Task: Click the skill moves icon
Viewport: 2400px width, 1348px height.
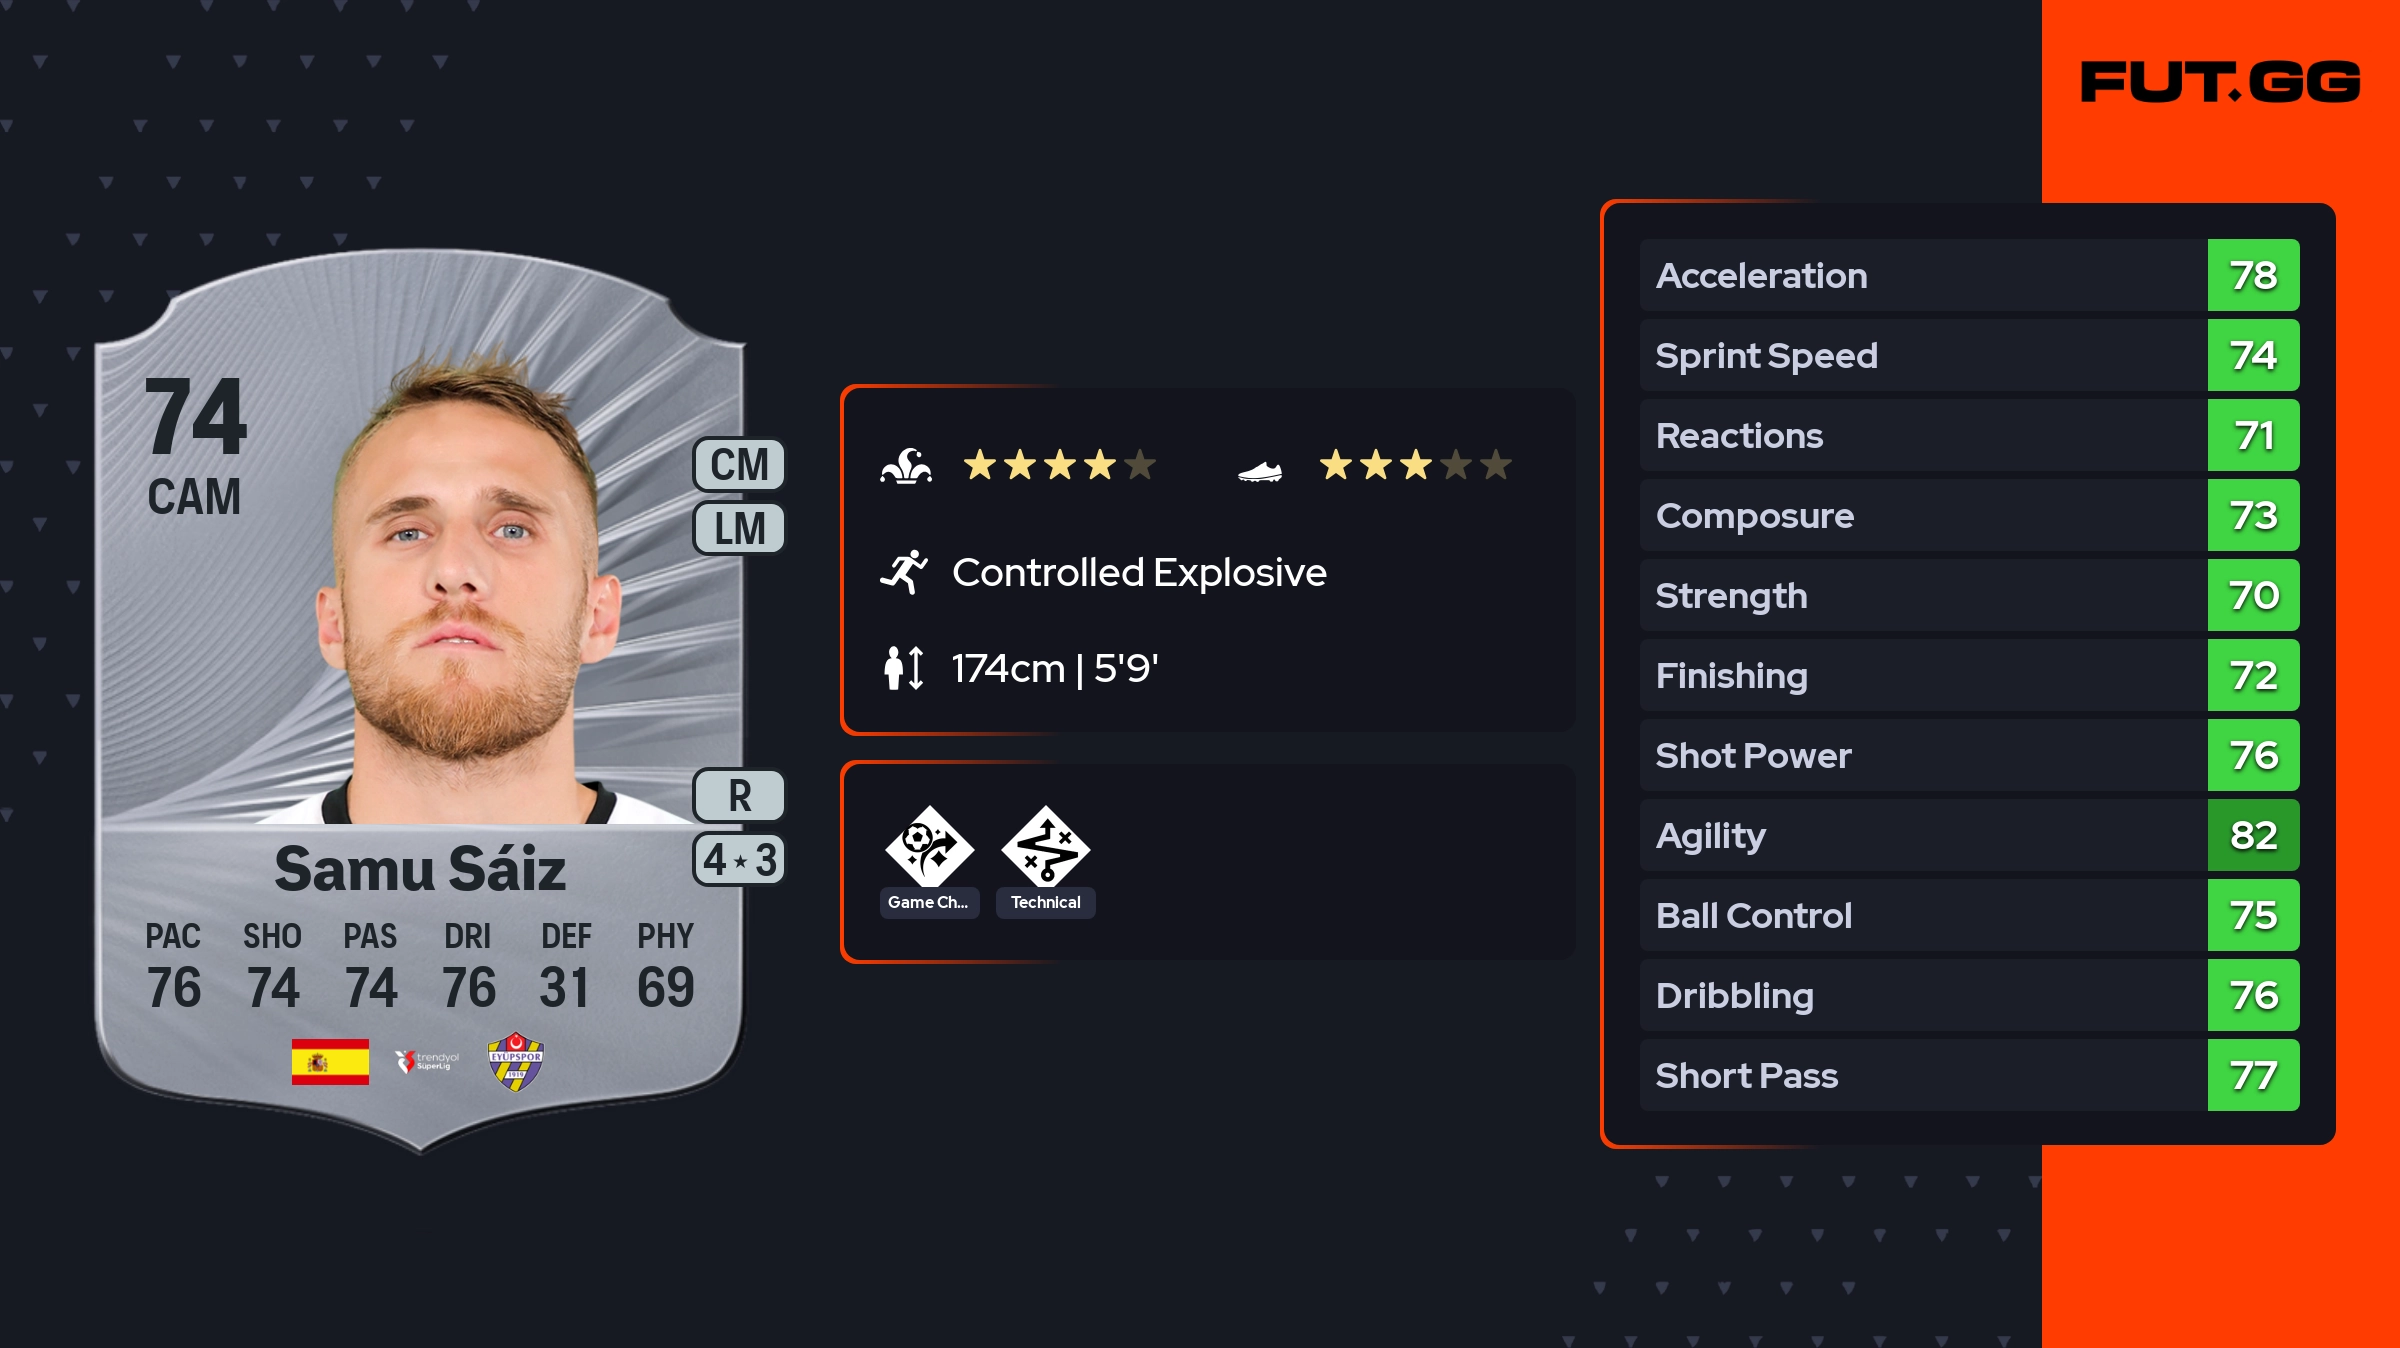Action: pos(906,466)
